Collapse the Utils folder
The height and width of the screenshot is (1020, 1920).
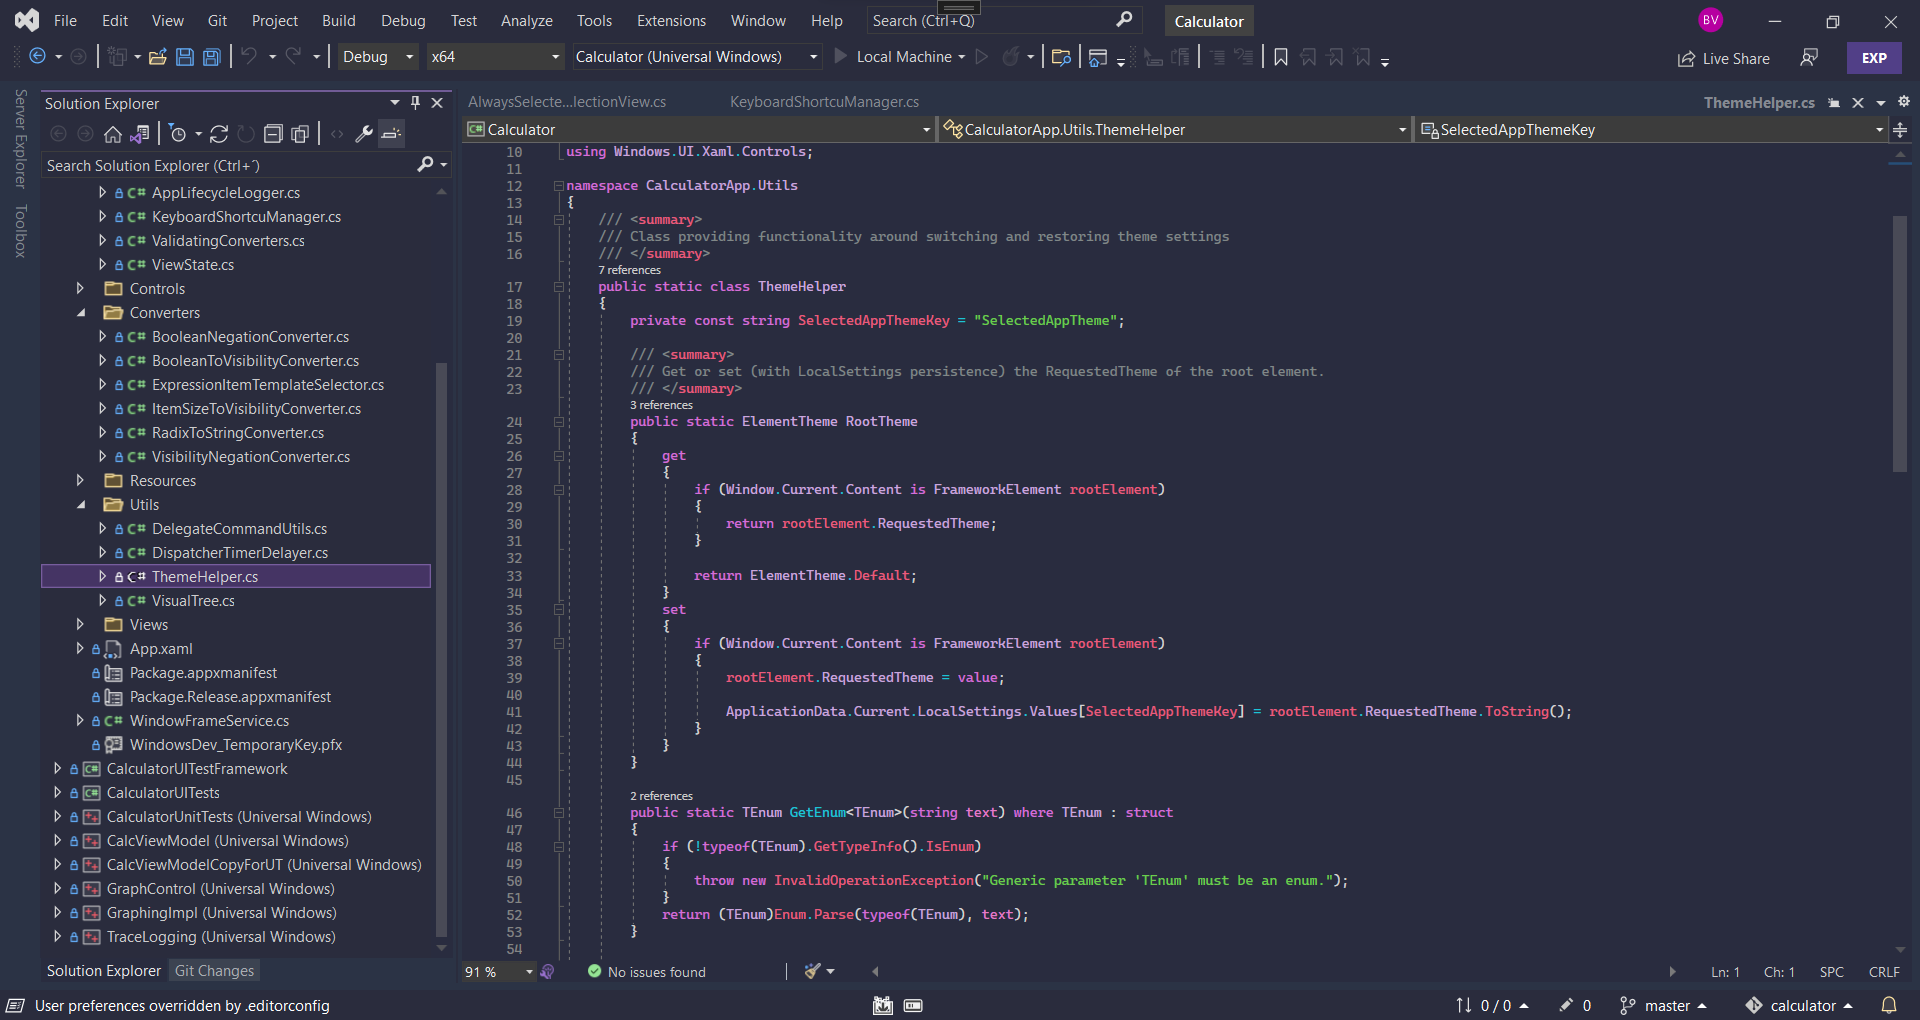pos(80,504)
